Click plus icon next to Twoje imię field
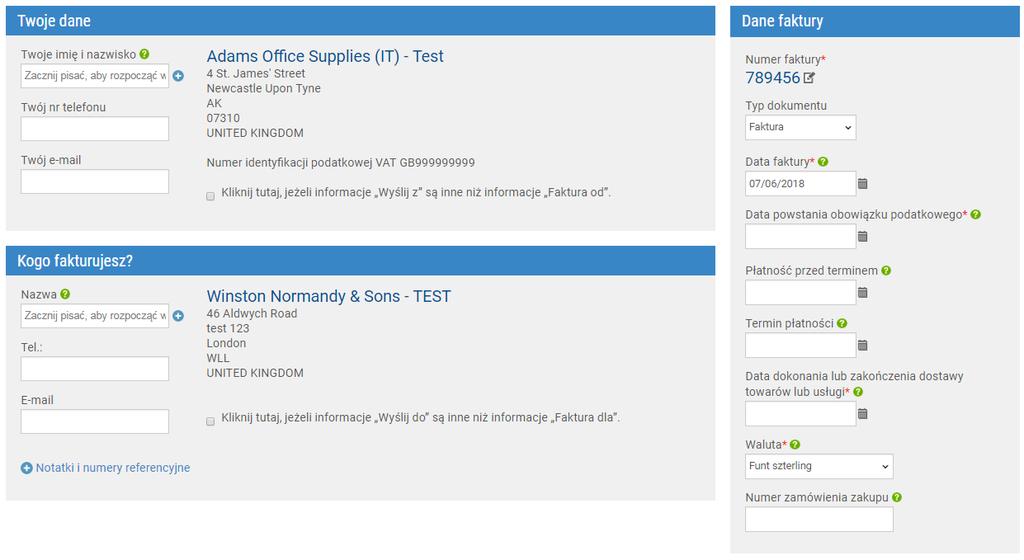Image resolution: width=1024 pixels, height=560 pixels. tap(178, 76)
